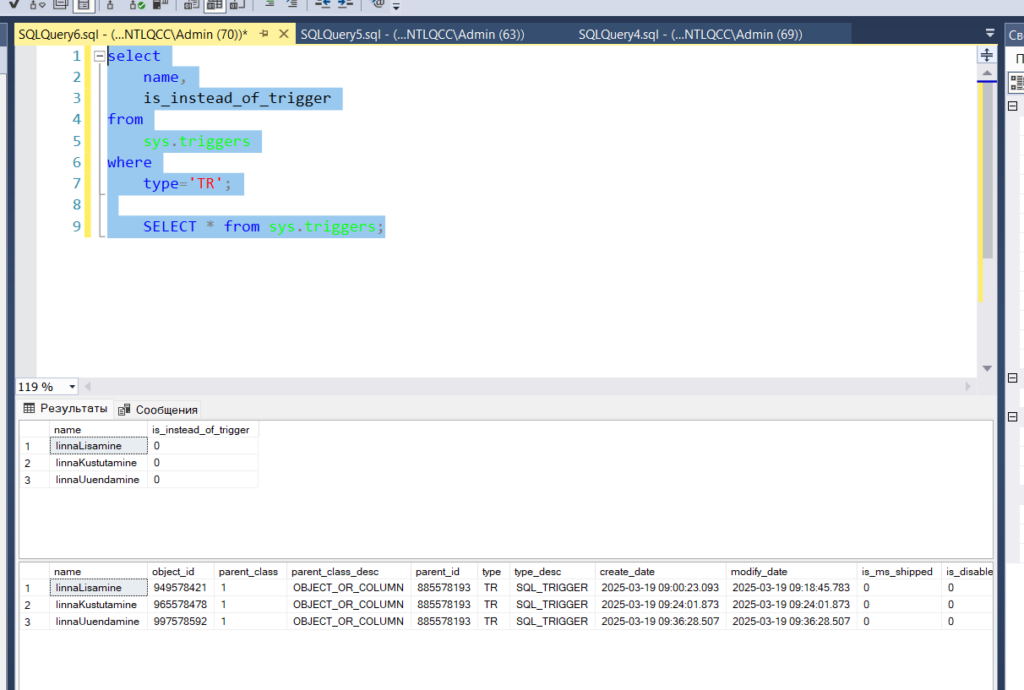Image resolution: width=1024 pixels, height=690 pixels.
Task: Click the parent_class column header
Action: pos(250,571)
